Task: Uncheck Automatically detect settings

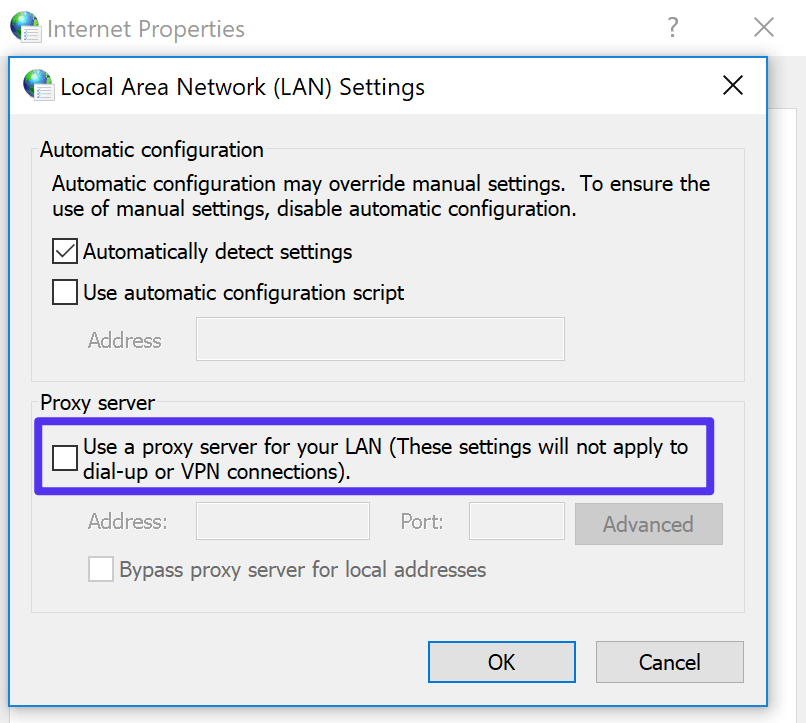Action: click(x=64, y=251)
